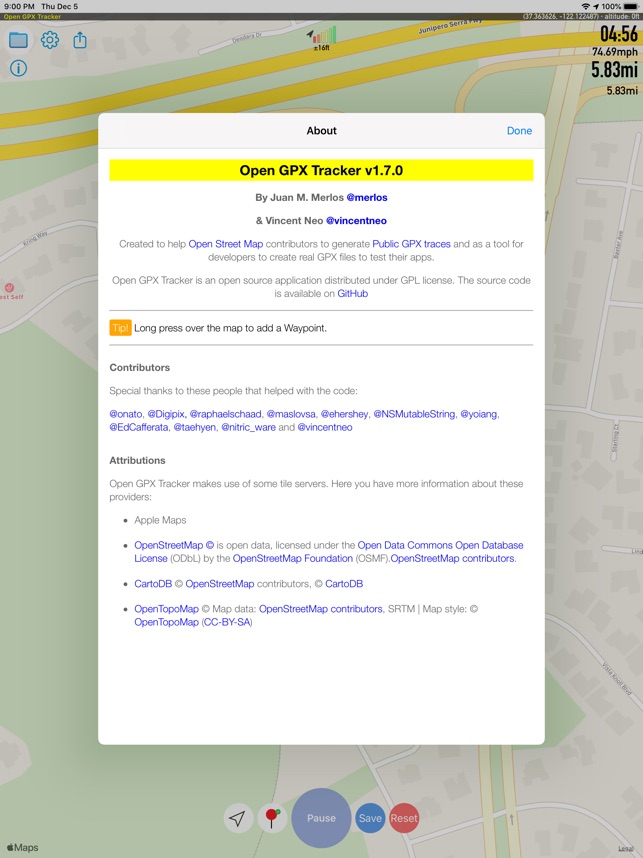Open contributor @EdCafferata link
This screenshot has width=643, height=858.
(139, 427)
